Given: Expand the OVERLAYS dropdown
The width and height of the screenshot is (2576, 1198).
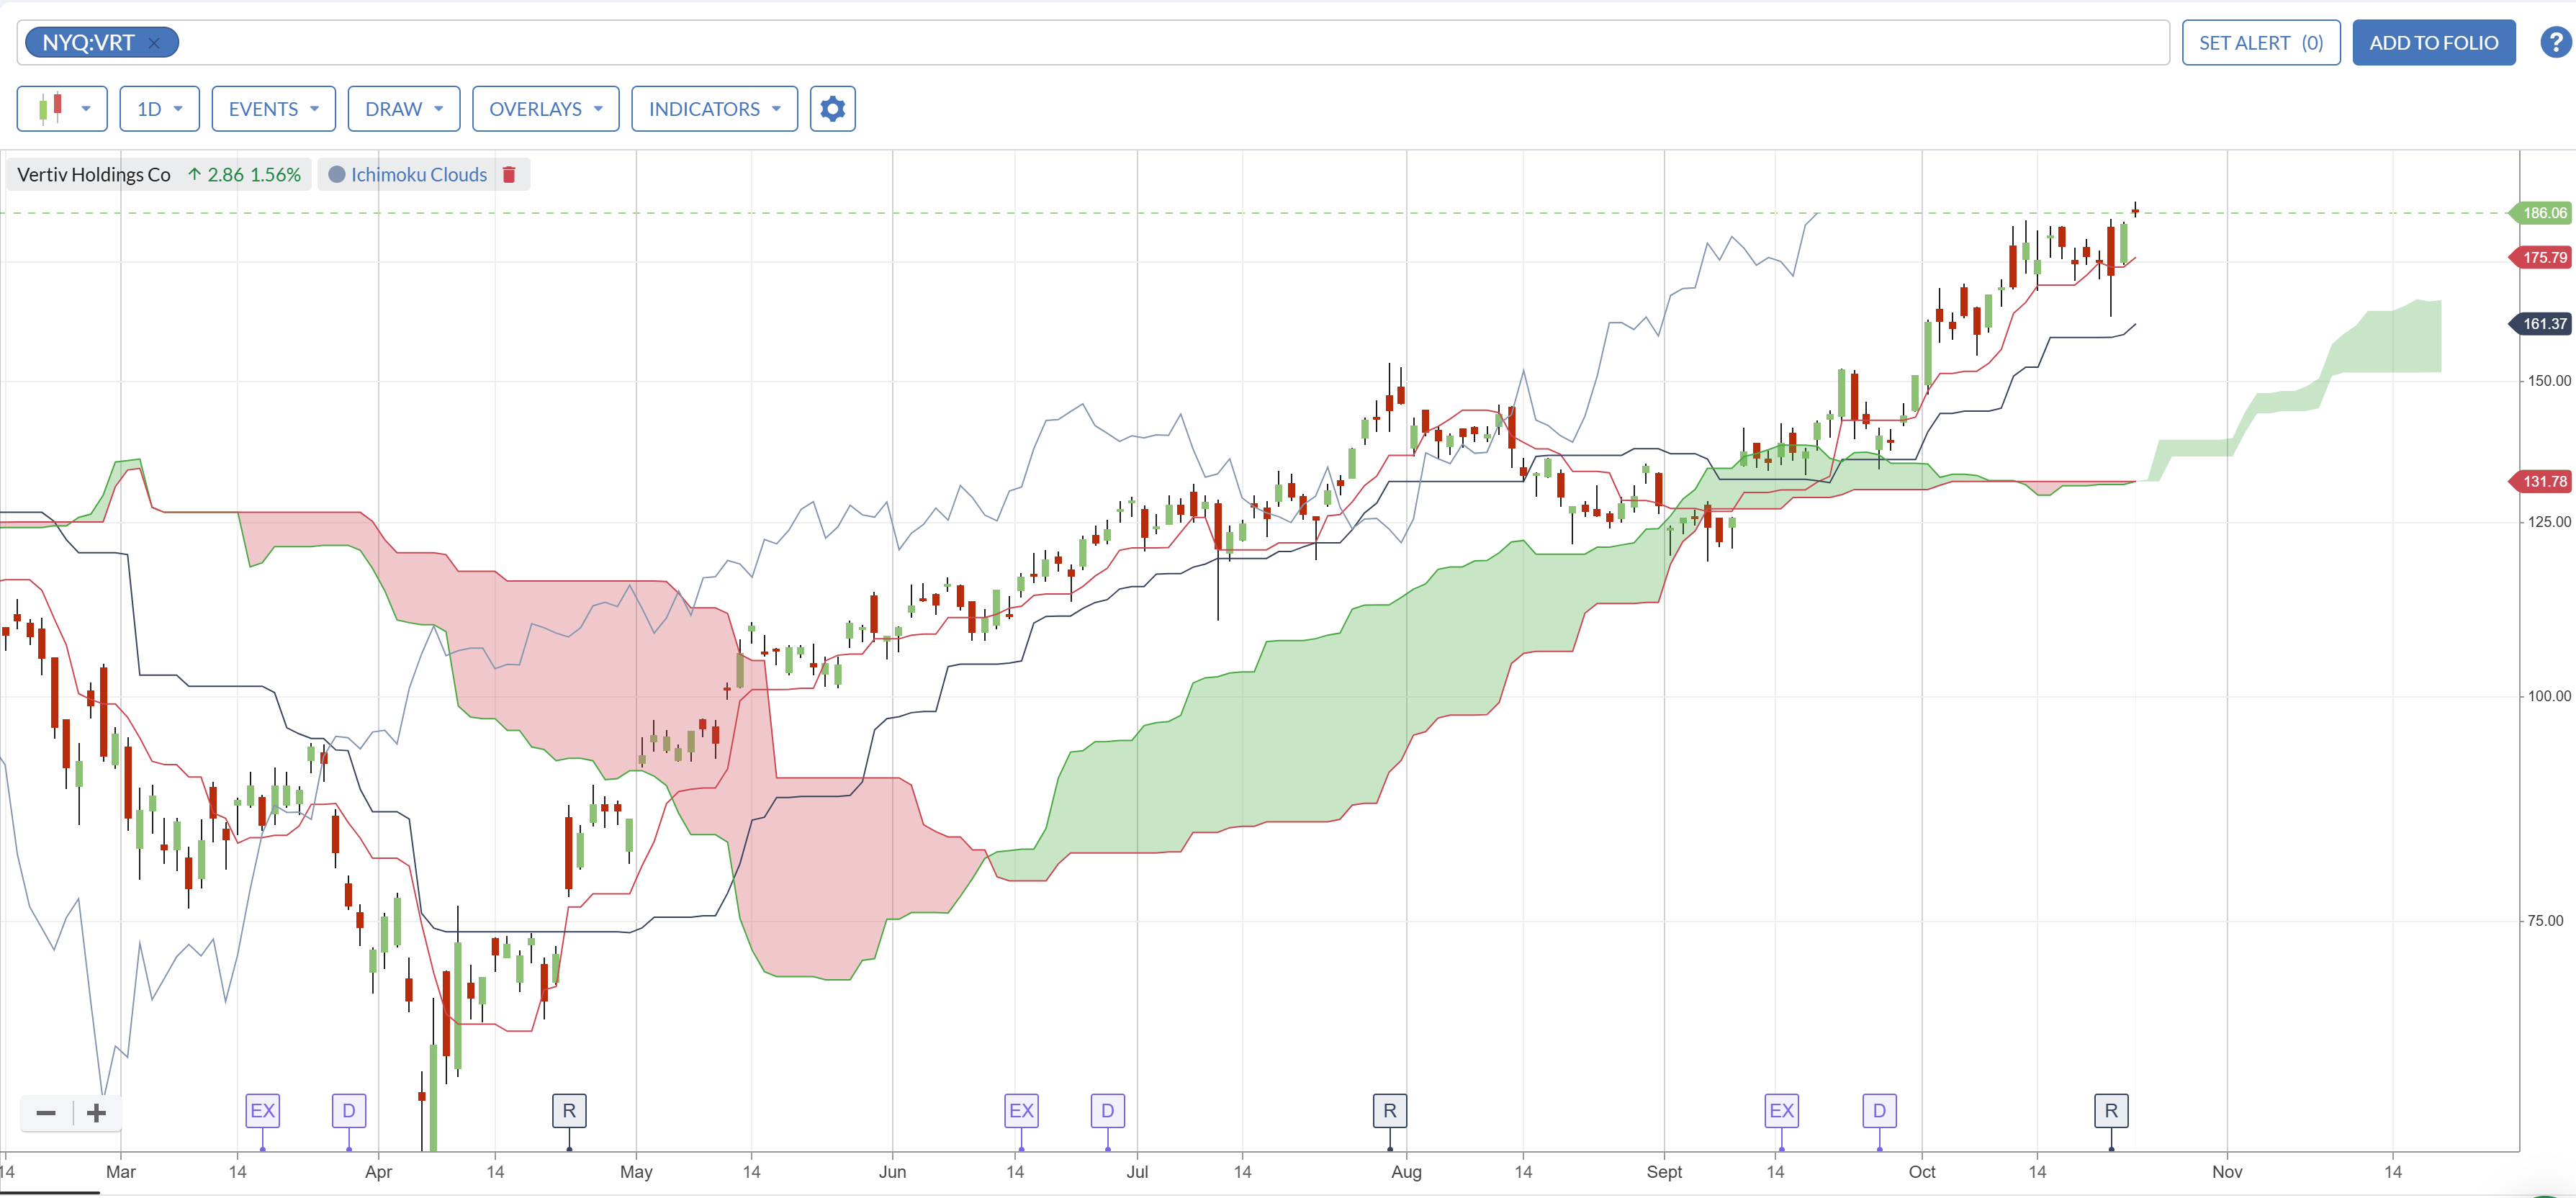Looking at the screenshot, I should coord(545,108).
